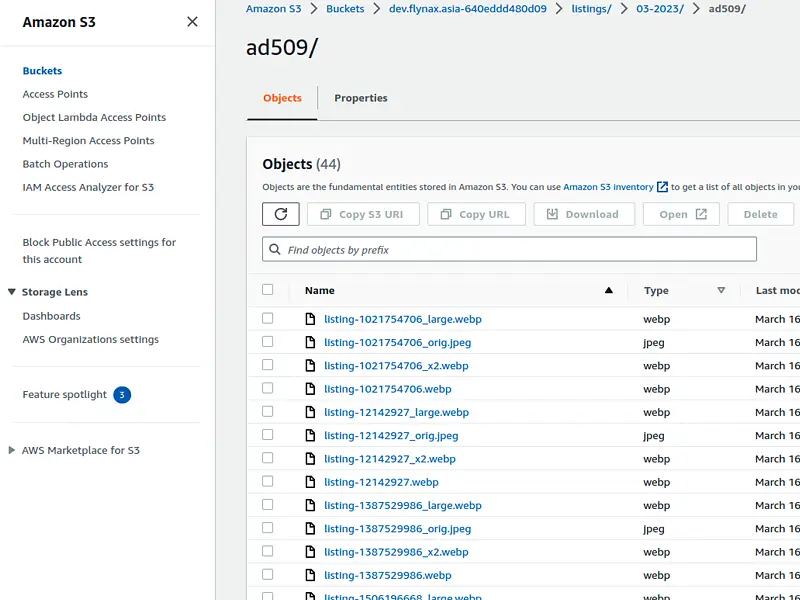Open Batch Operations in the sidebar
This screenshot has height=600, width=800.
coord(65,164)
